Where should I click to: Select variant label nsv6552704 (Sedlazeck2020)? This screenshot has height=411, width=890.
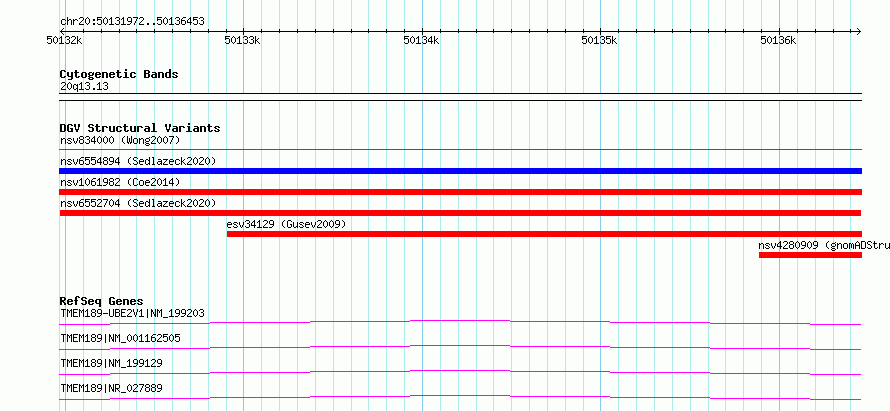pos(138,203)
